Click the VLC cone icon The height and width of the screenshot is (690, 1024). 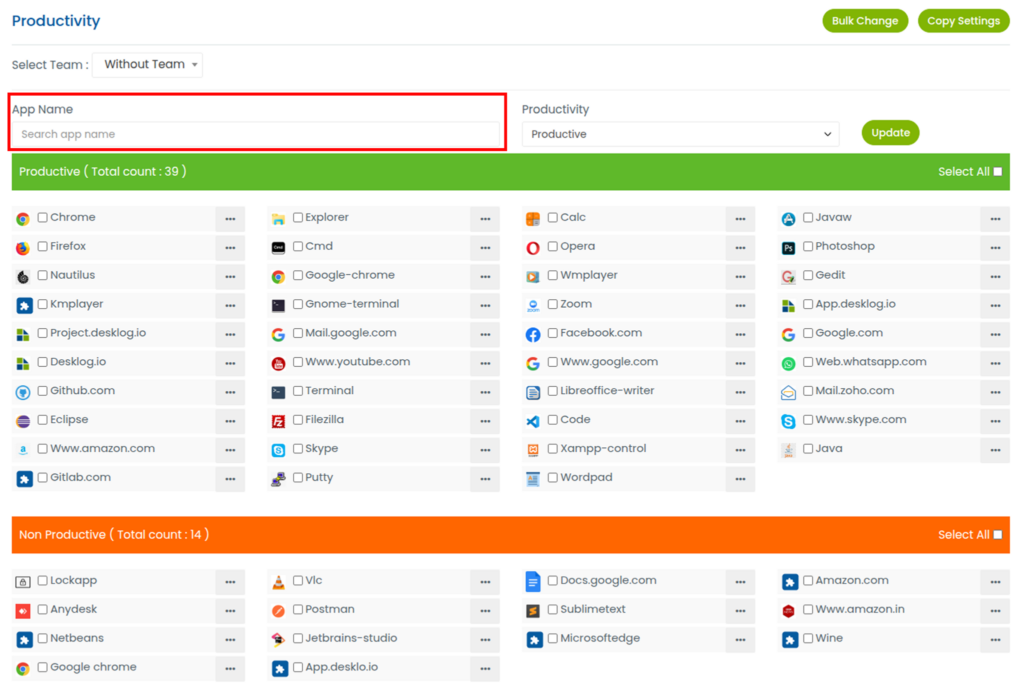(x=278, y=582)
